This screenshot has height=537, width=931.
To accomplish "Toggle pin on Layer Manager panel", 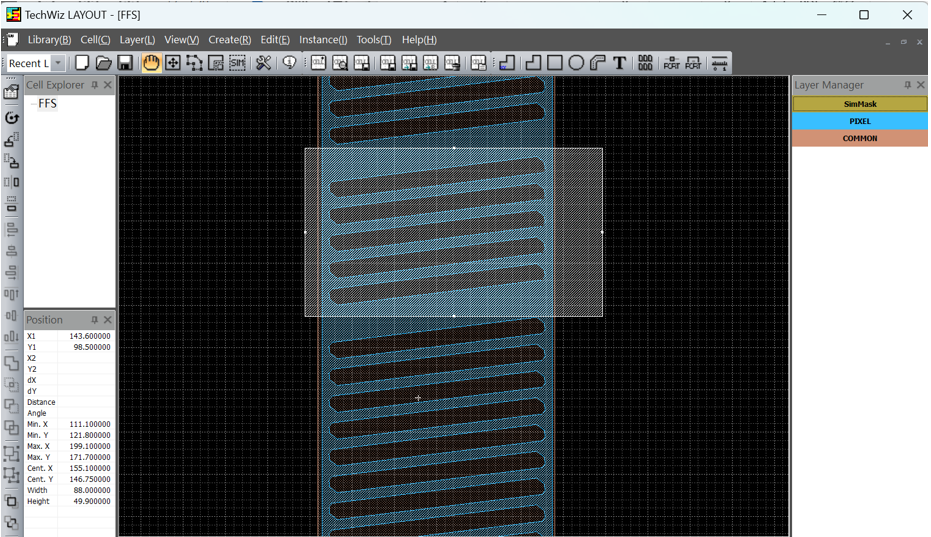I will click(907, 86).
